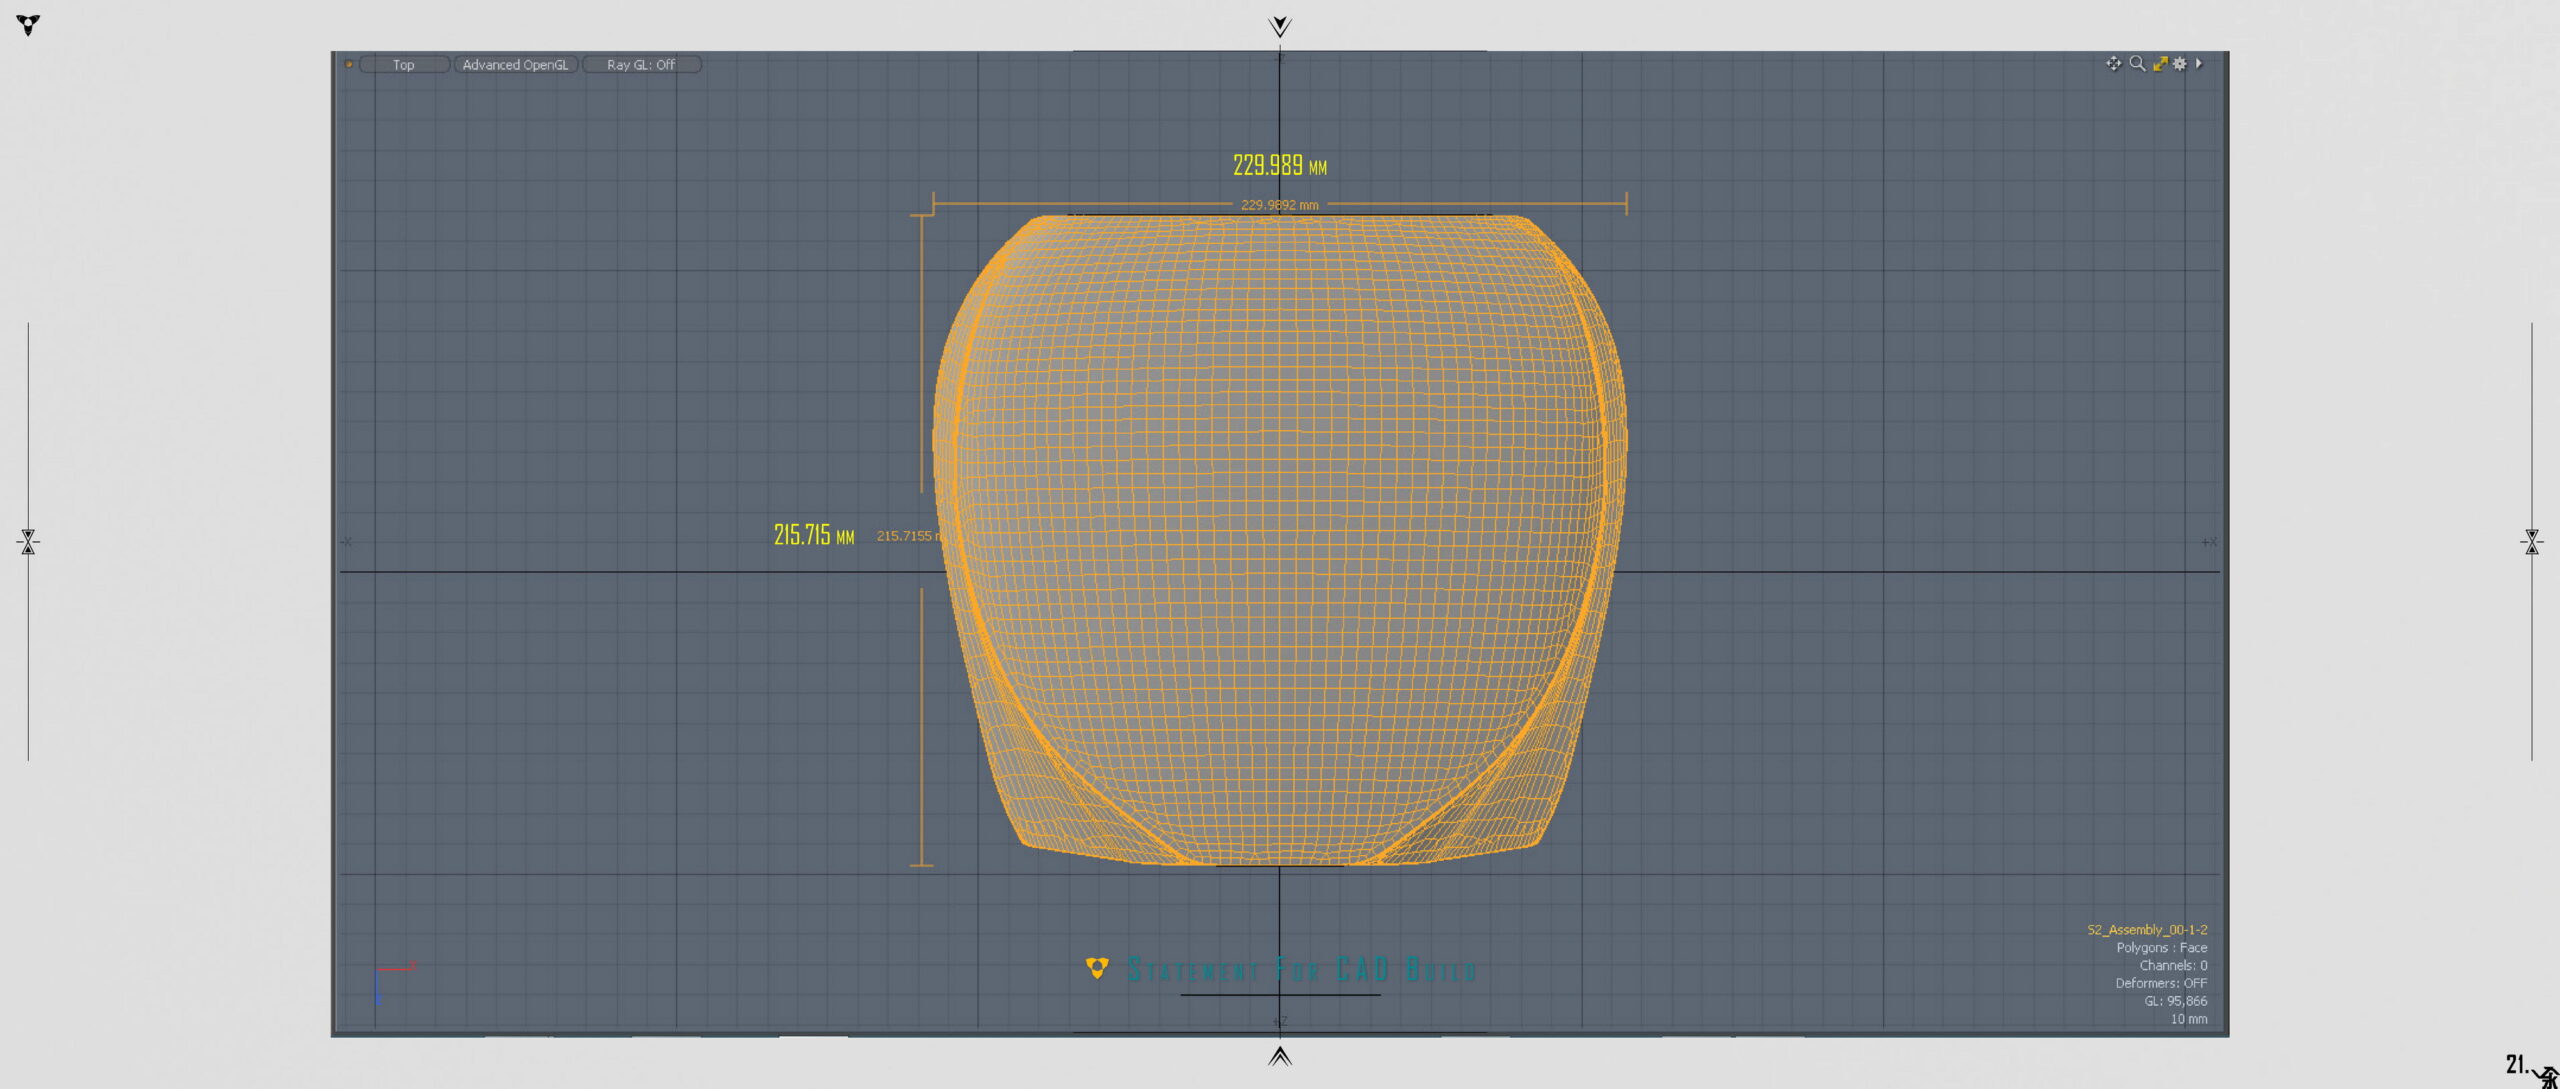Click the yellow maximize viewport arrows icon
This screenshot has height=1089, width=2560.
coord(2159,64)
